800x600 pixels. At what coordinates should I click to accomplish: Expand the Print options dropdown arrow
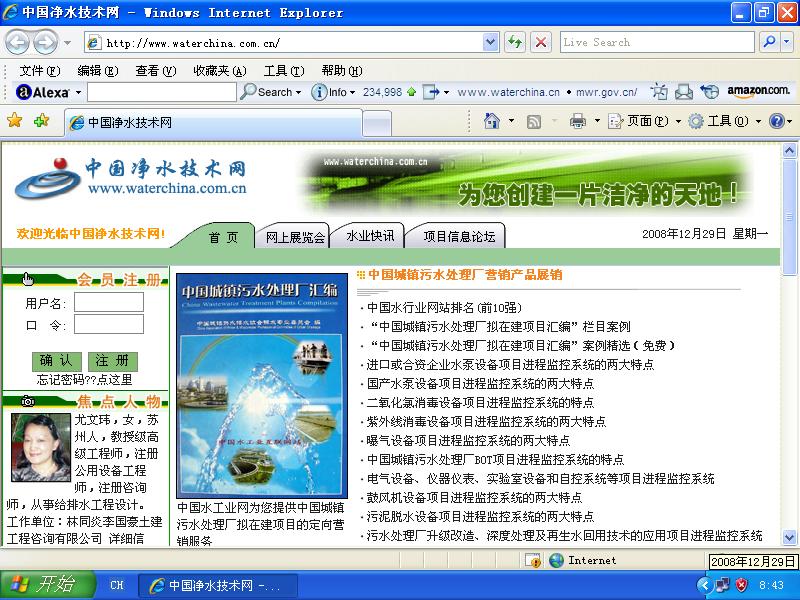coord(597,121)
